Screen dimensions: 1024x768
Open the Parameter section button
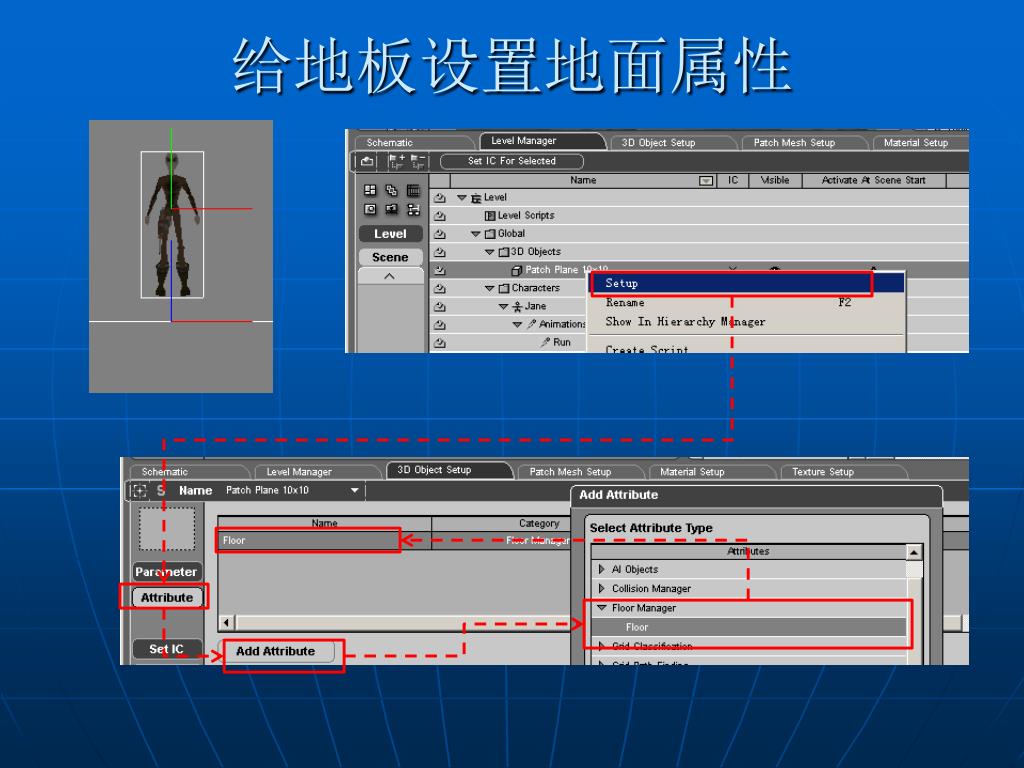click(167, 571)
